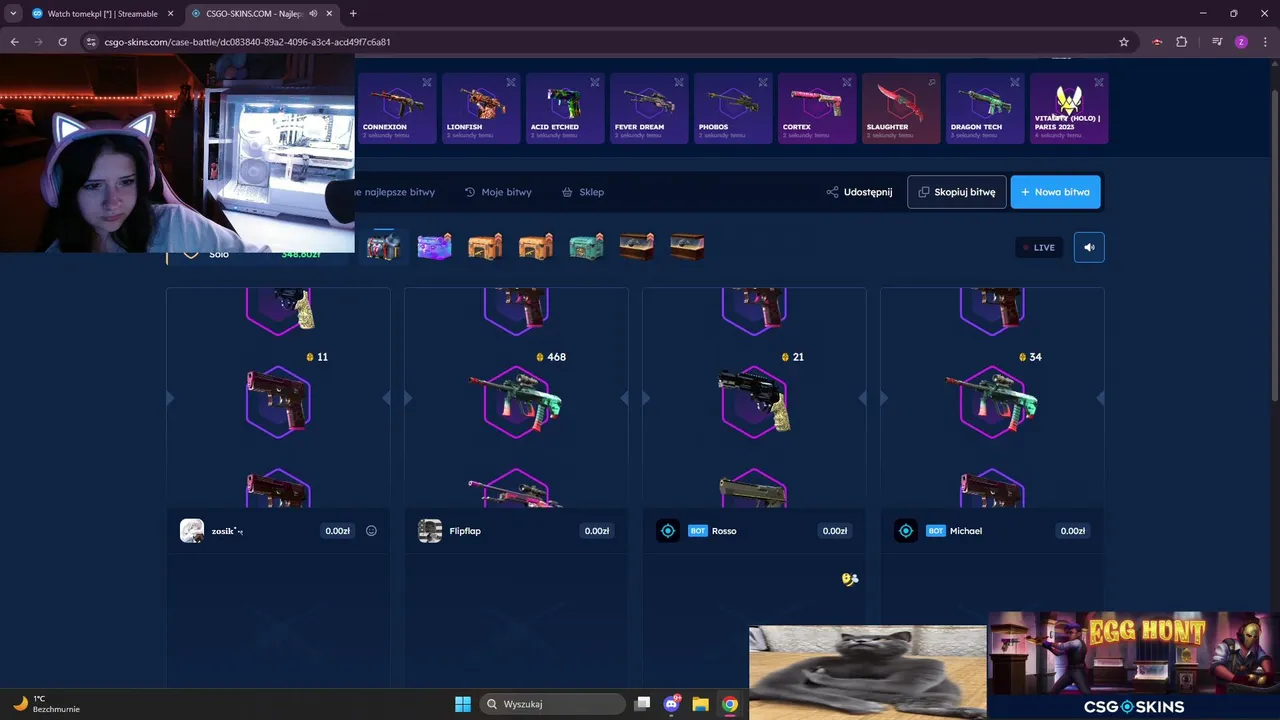The height and width of the screenshot is (720, 1280).
Task: Reload the current page
Action: coord(62,42)
